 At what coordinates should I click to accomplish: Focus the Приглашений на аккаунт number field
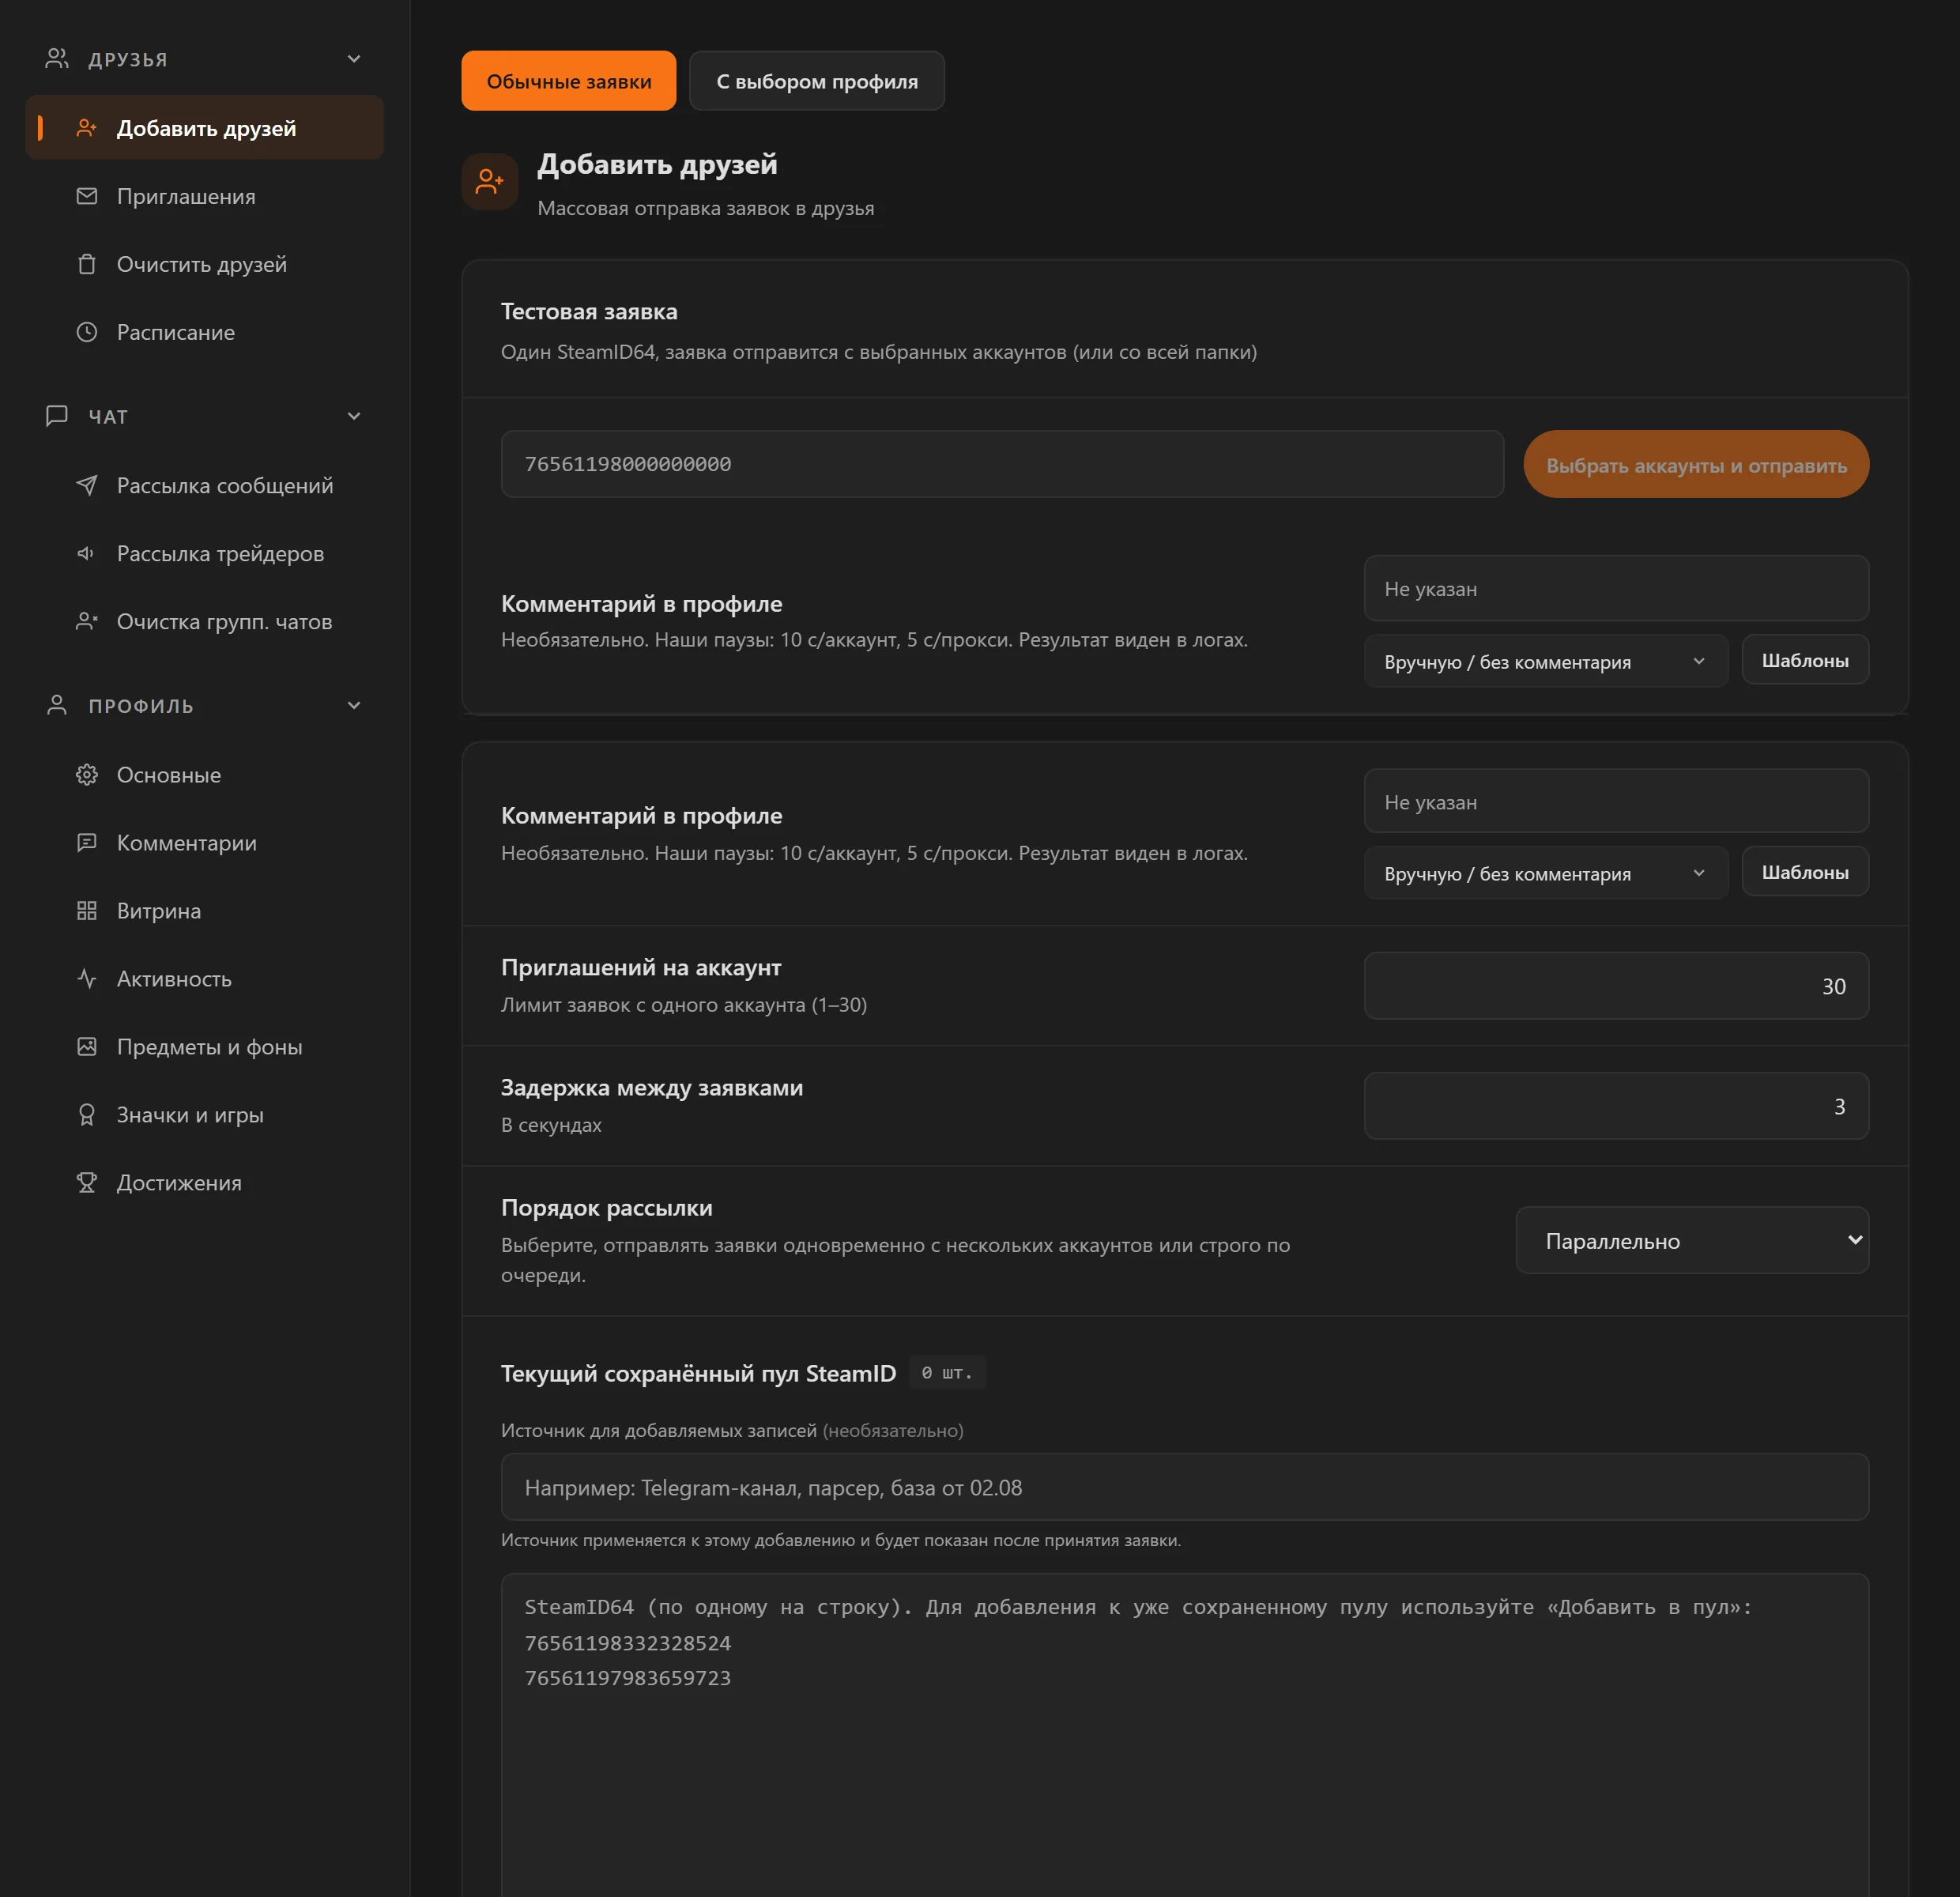tap(1616, 986)
